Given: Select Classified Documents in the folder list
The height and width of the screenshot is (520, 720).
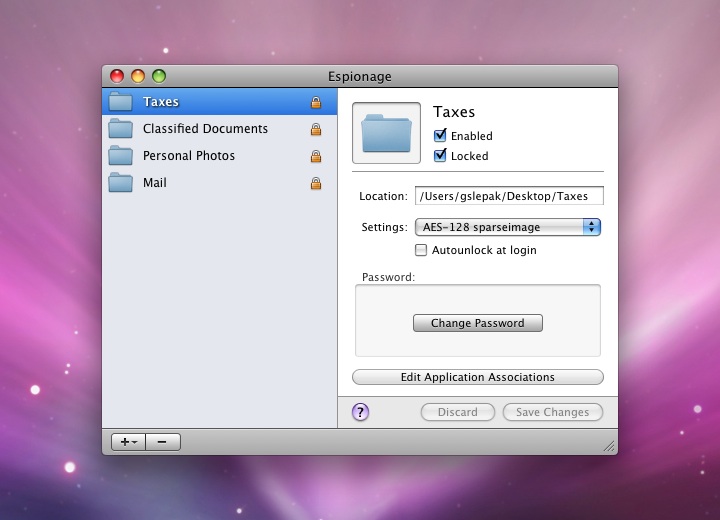Looking at the screenshot, I should tap(205, 129).
